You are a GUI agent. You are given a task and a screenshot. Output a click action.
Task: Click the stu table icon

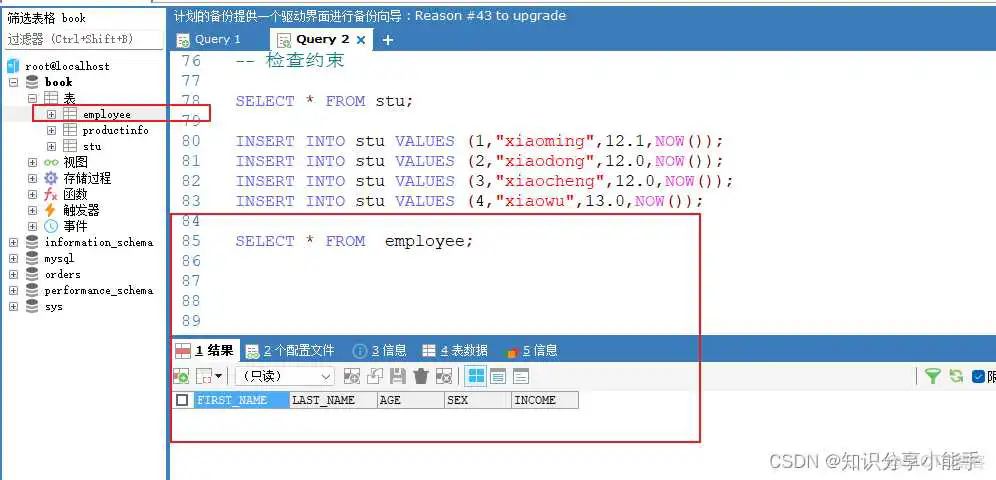[x=70, y=146]
